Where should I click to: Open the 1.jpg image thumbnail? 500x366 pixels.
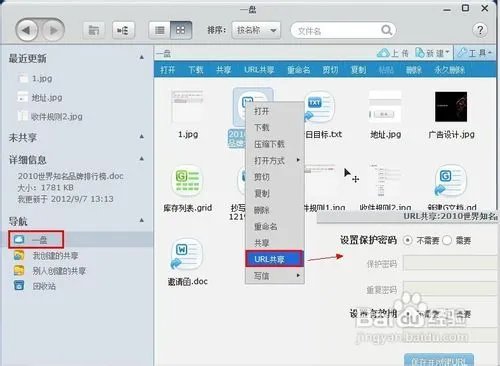(x=188, y=107)
